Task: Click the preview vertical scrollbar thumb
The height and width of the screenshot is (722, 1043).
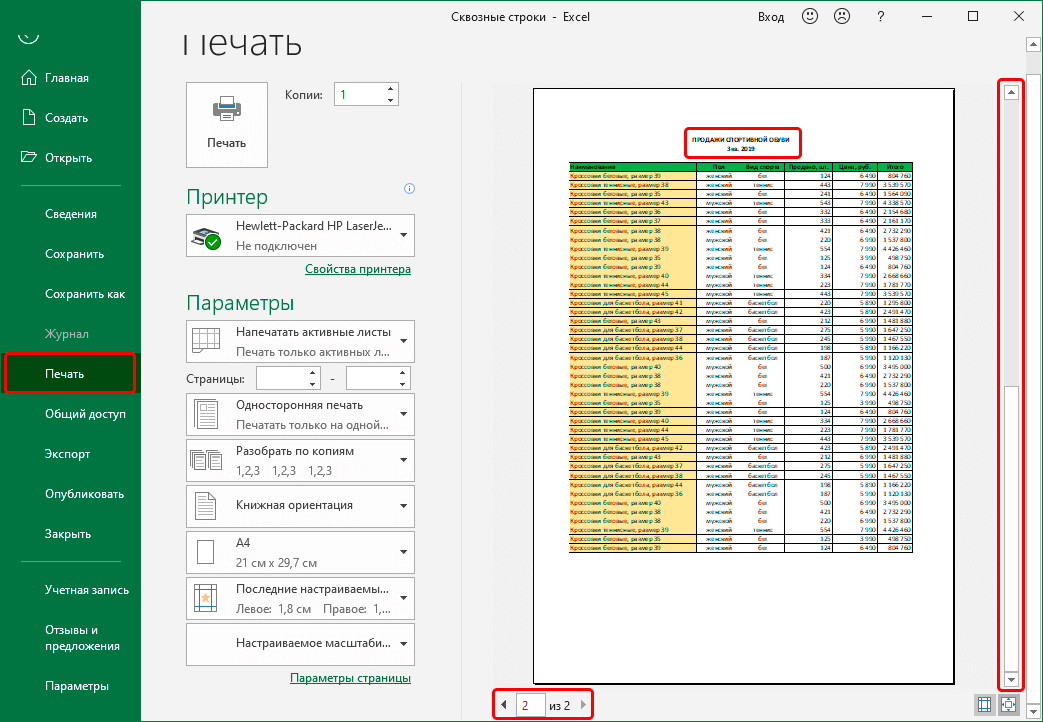Action: (1011, 529)
